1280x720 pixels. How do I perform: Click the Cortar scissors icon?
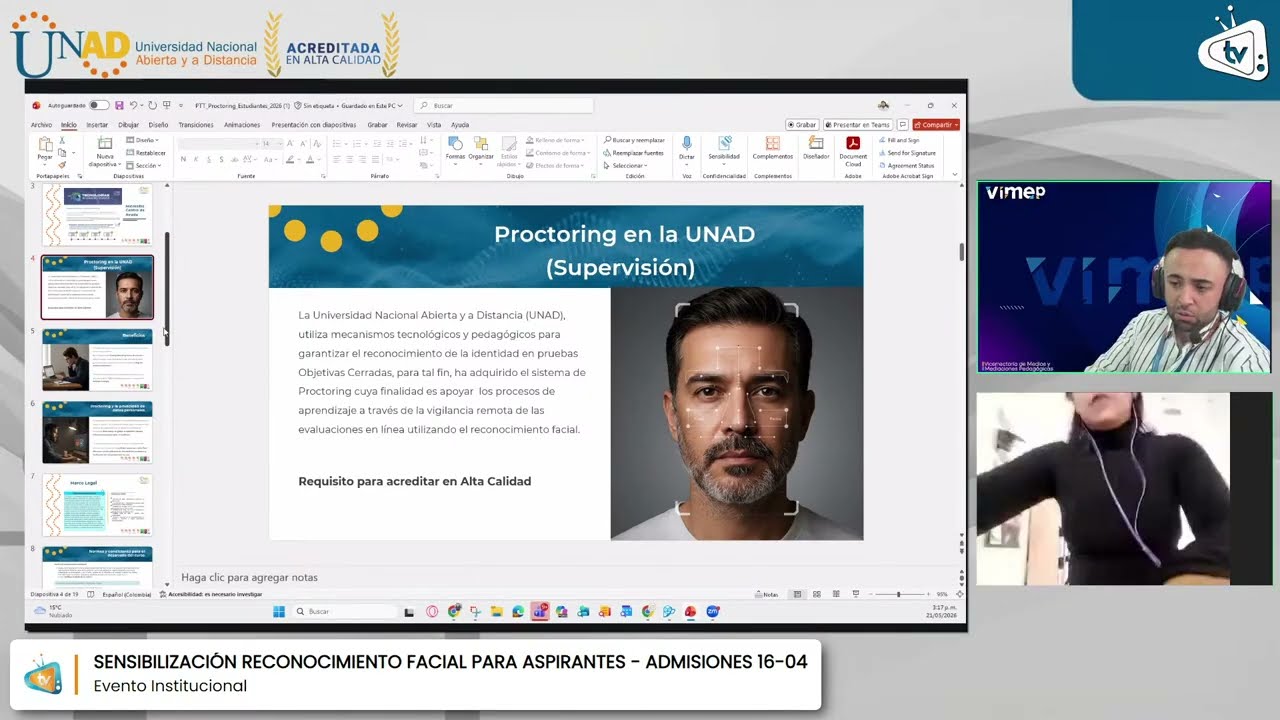[x=62, y=141]
